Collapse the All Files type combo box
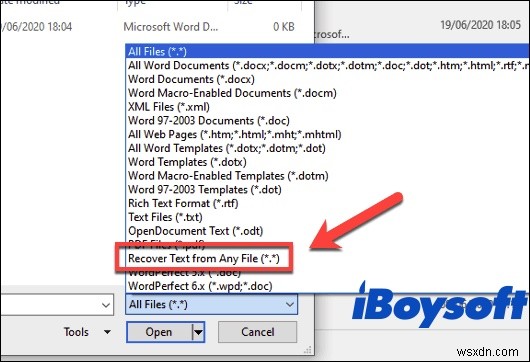 click(212, 305)
